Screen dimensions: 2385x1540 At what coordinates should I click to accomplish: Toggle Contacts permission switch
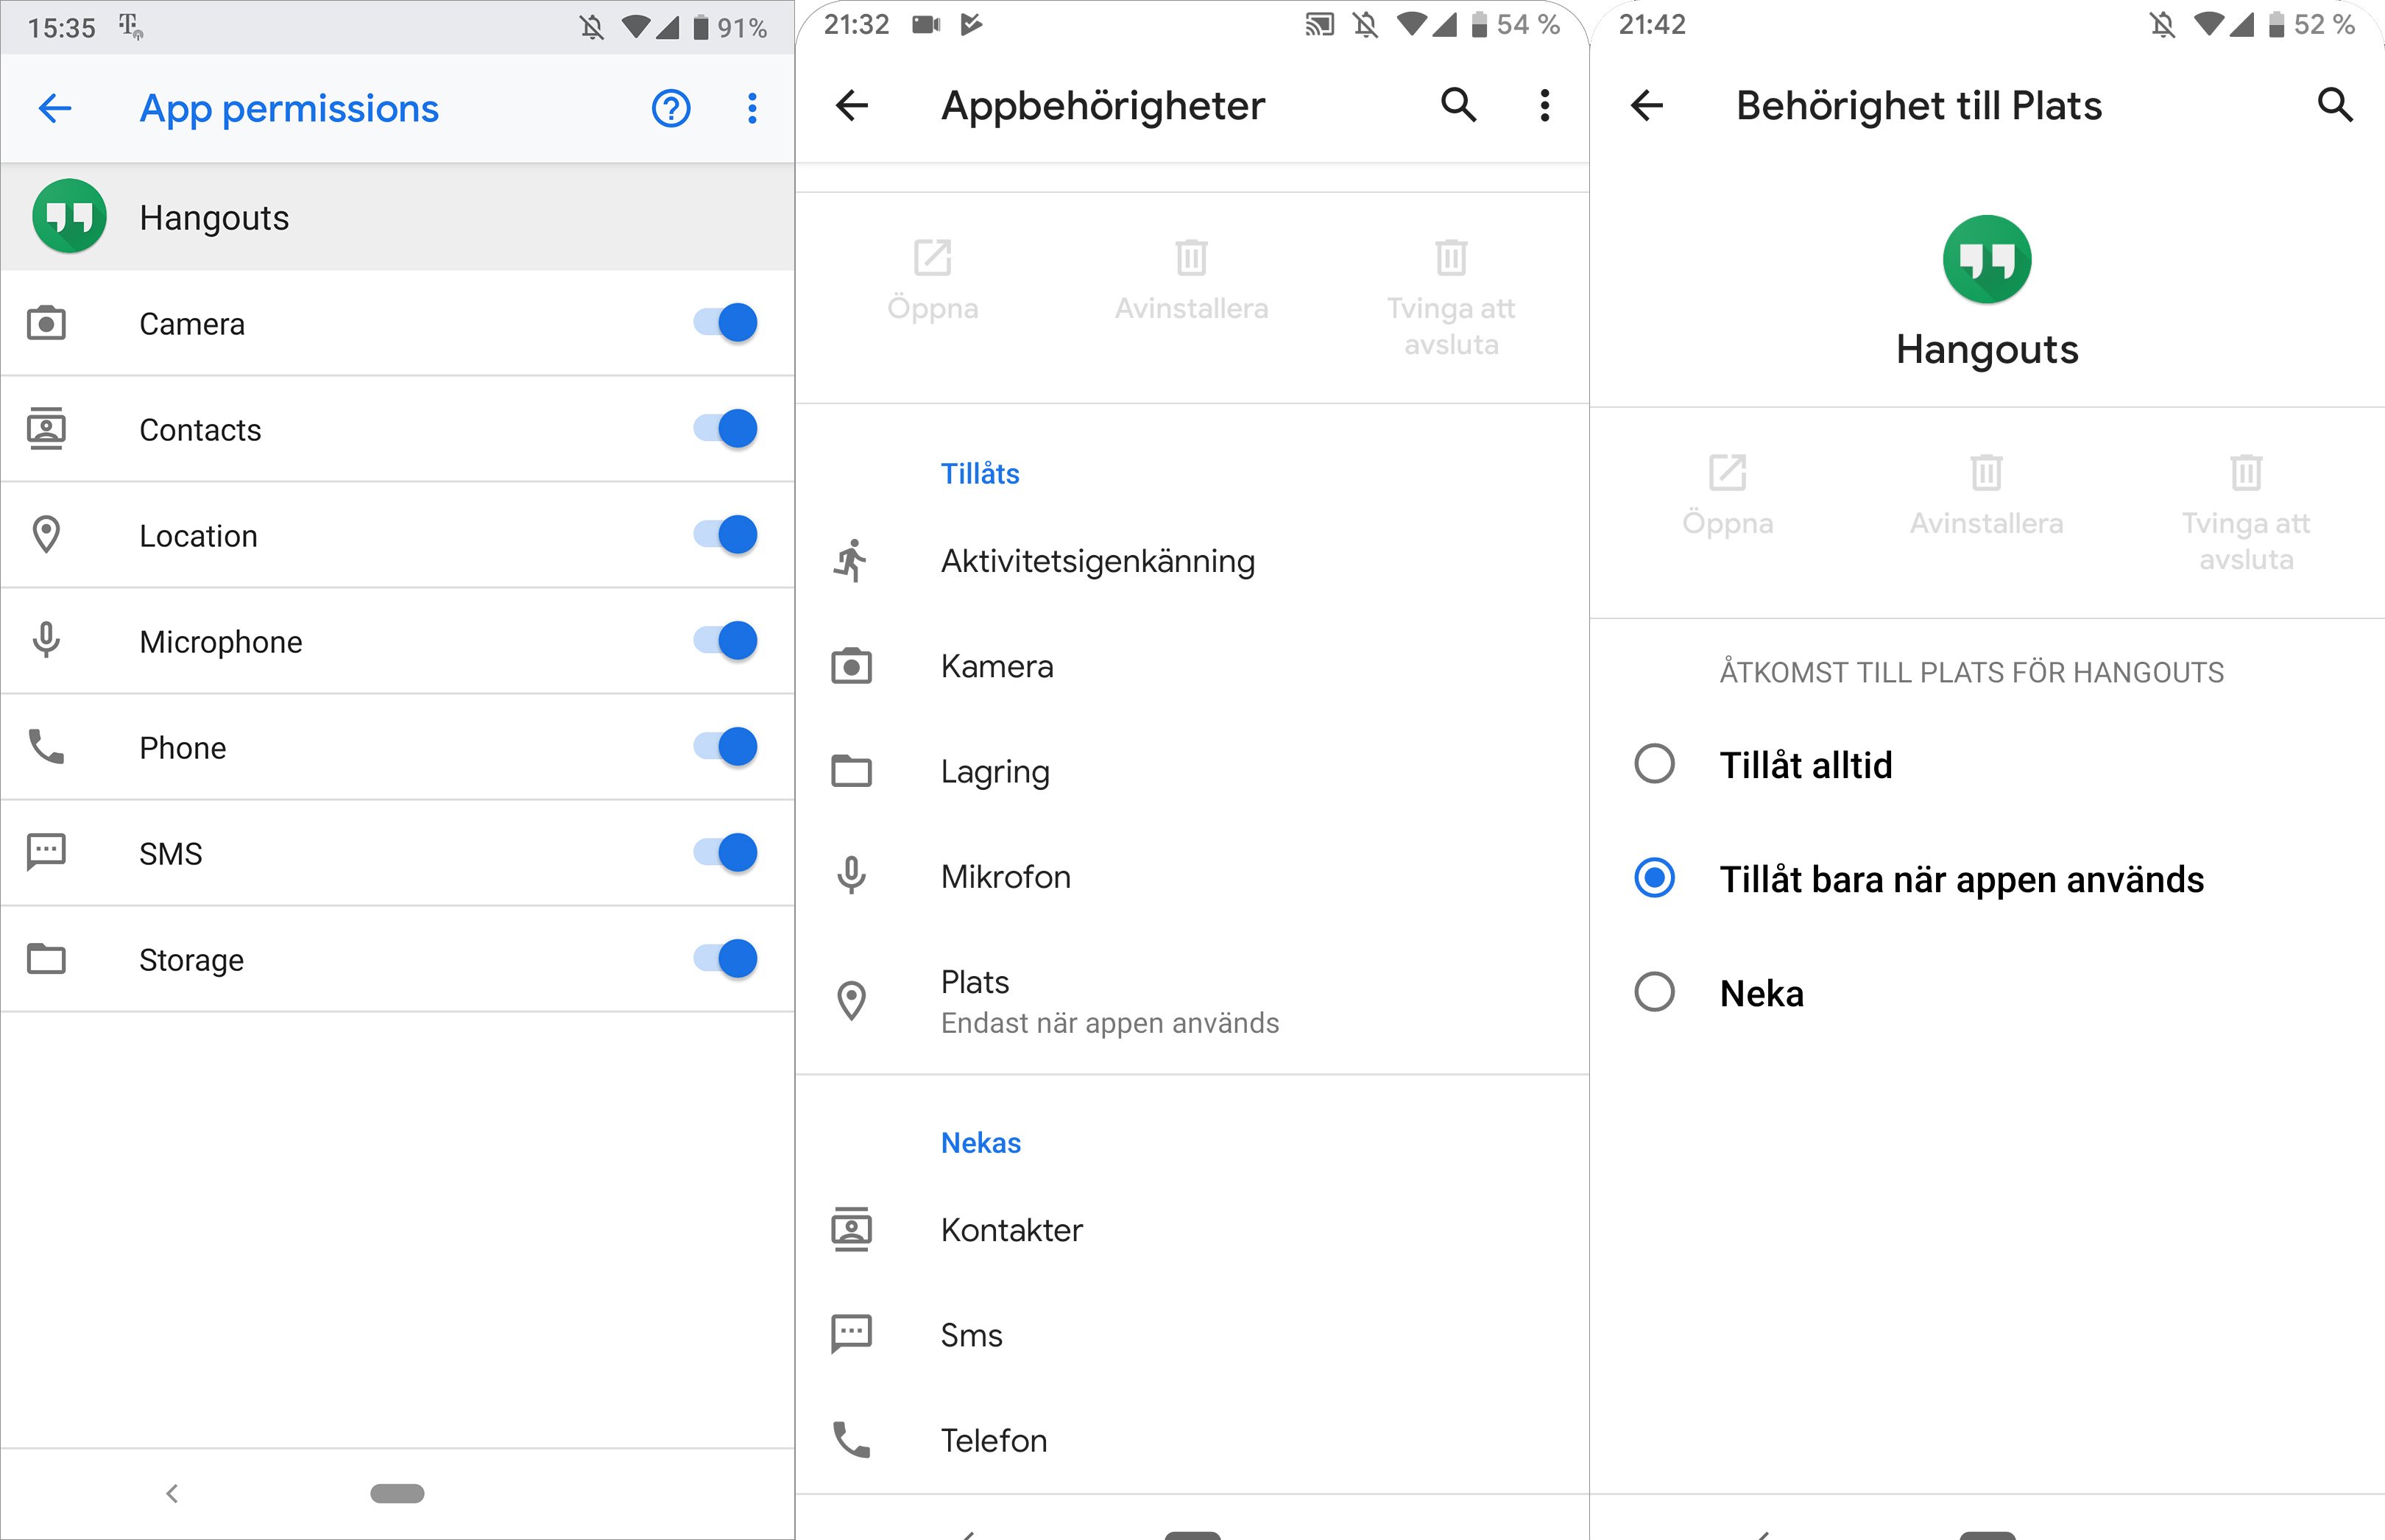pos(725,429)
